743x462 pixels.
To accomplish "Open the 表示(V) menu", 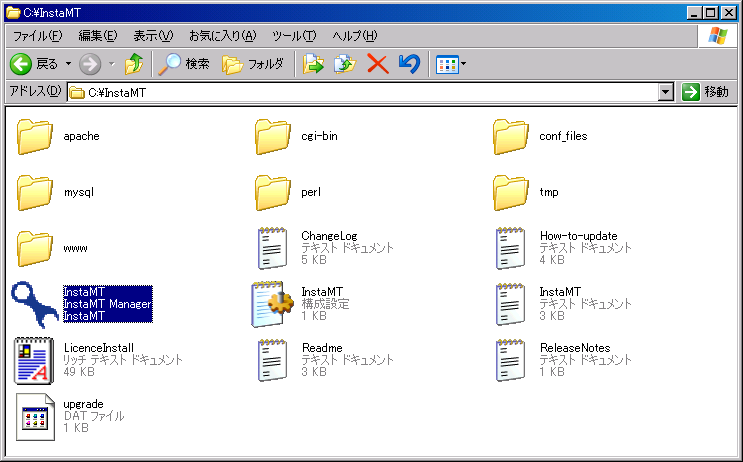I will 153,36.
